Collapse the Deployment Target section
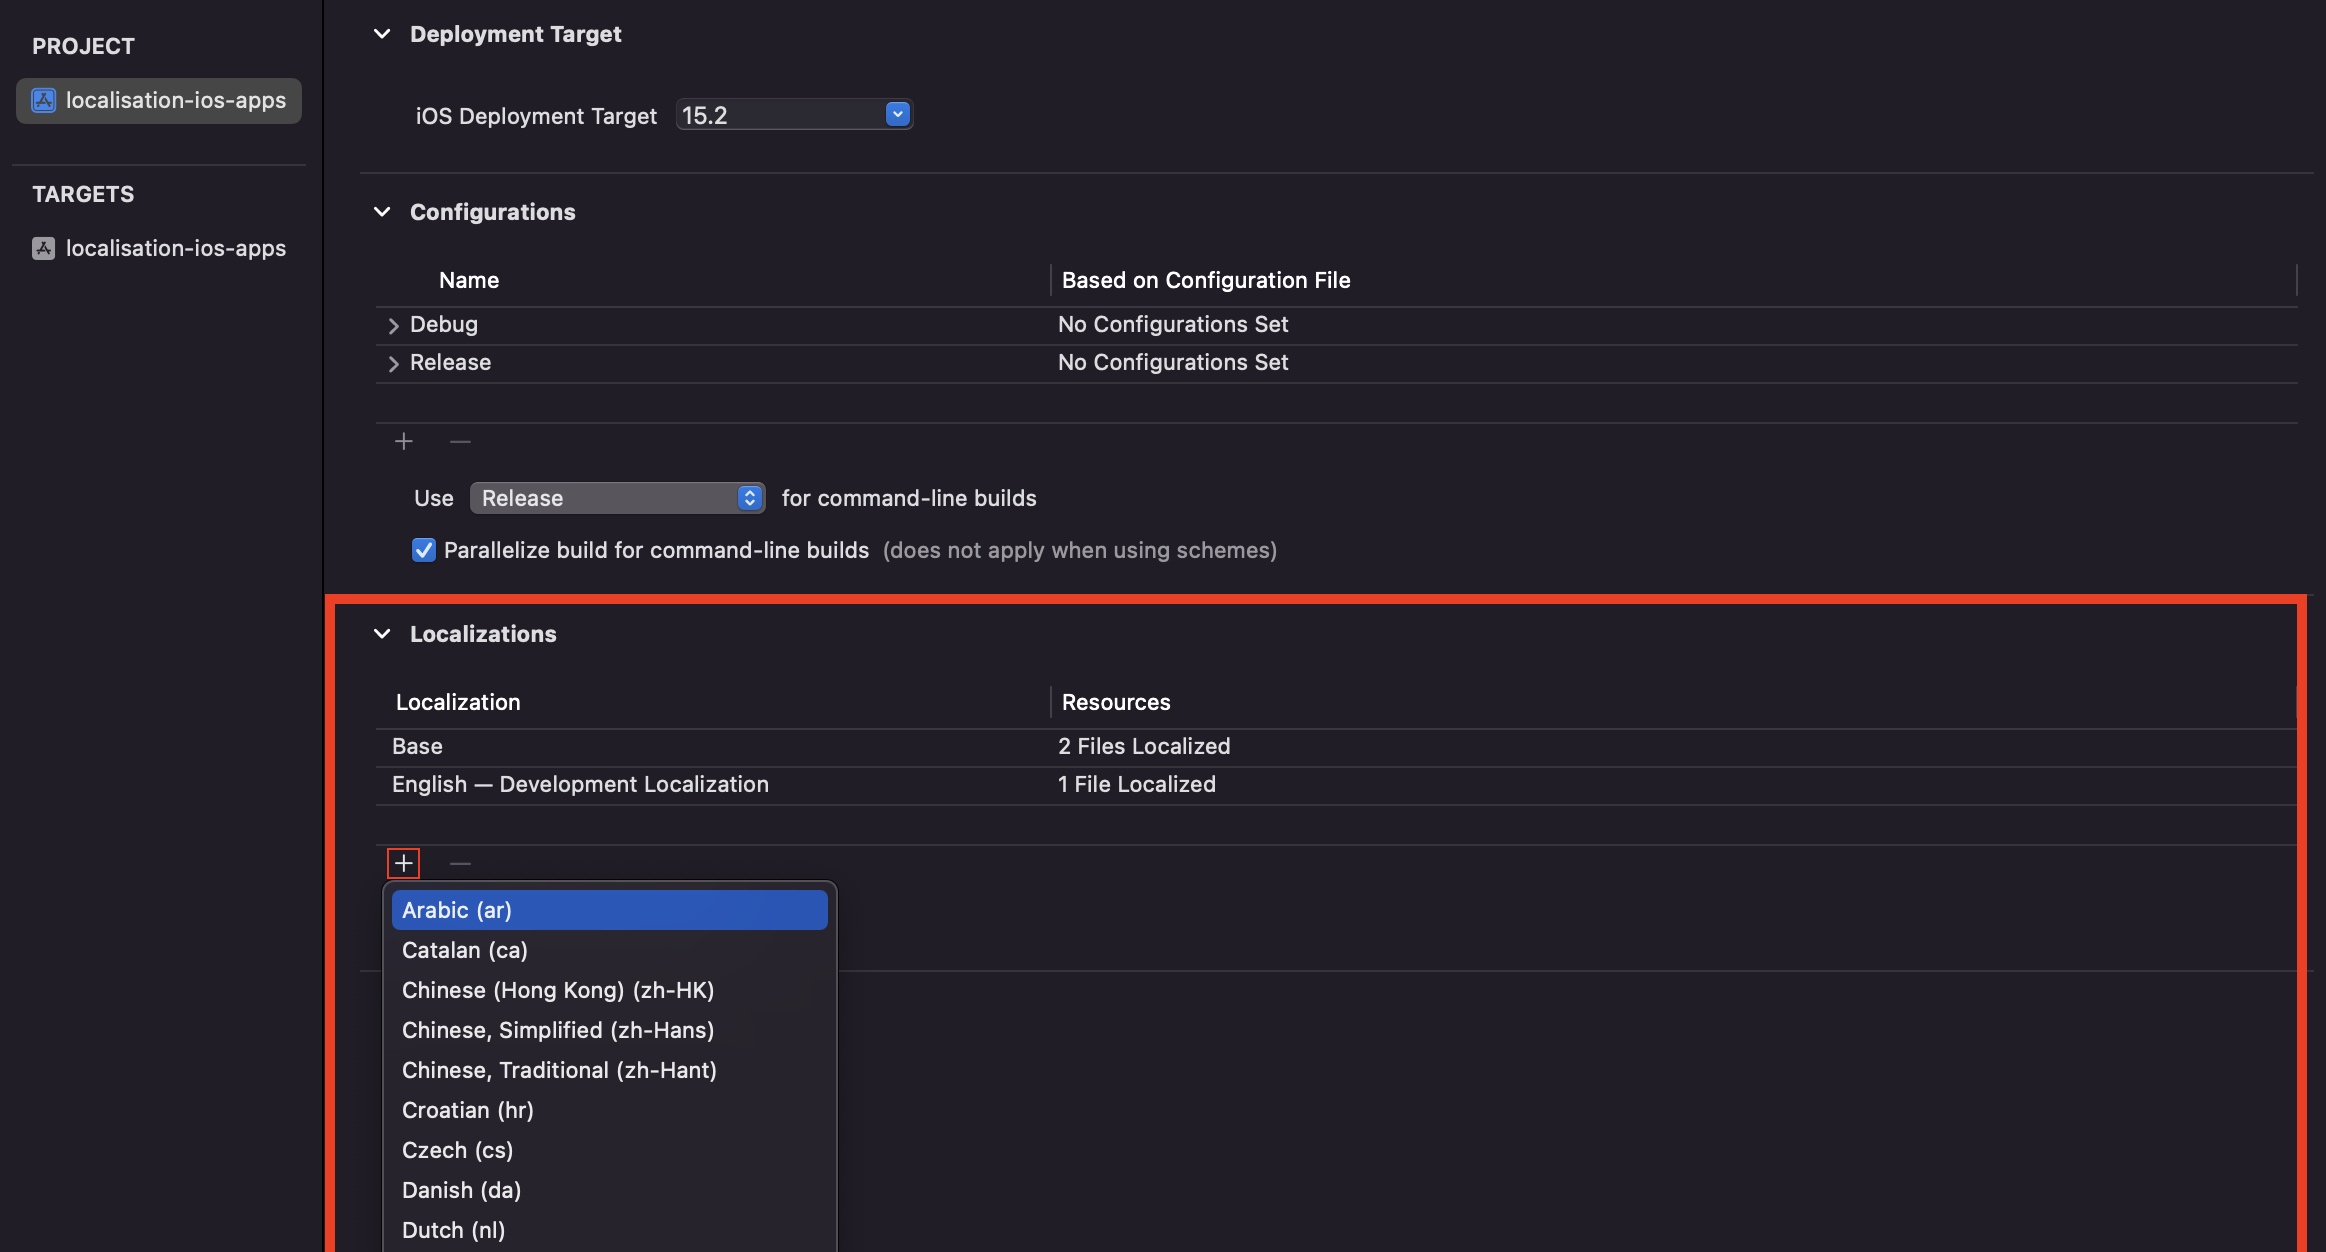 (381, 34)
